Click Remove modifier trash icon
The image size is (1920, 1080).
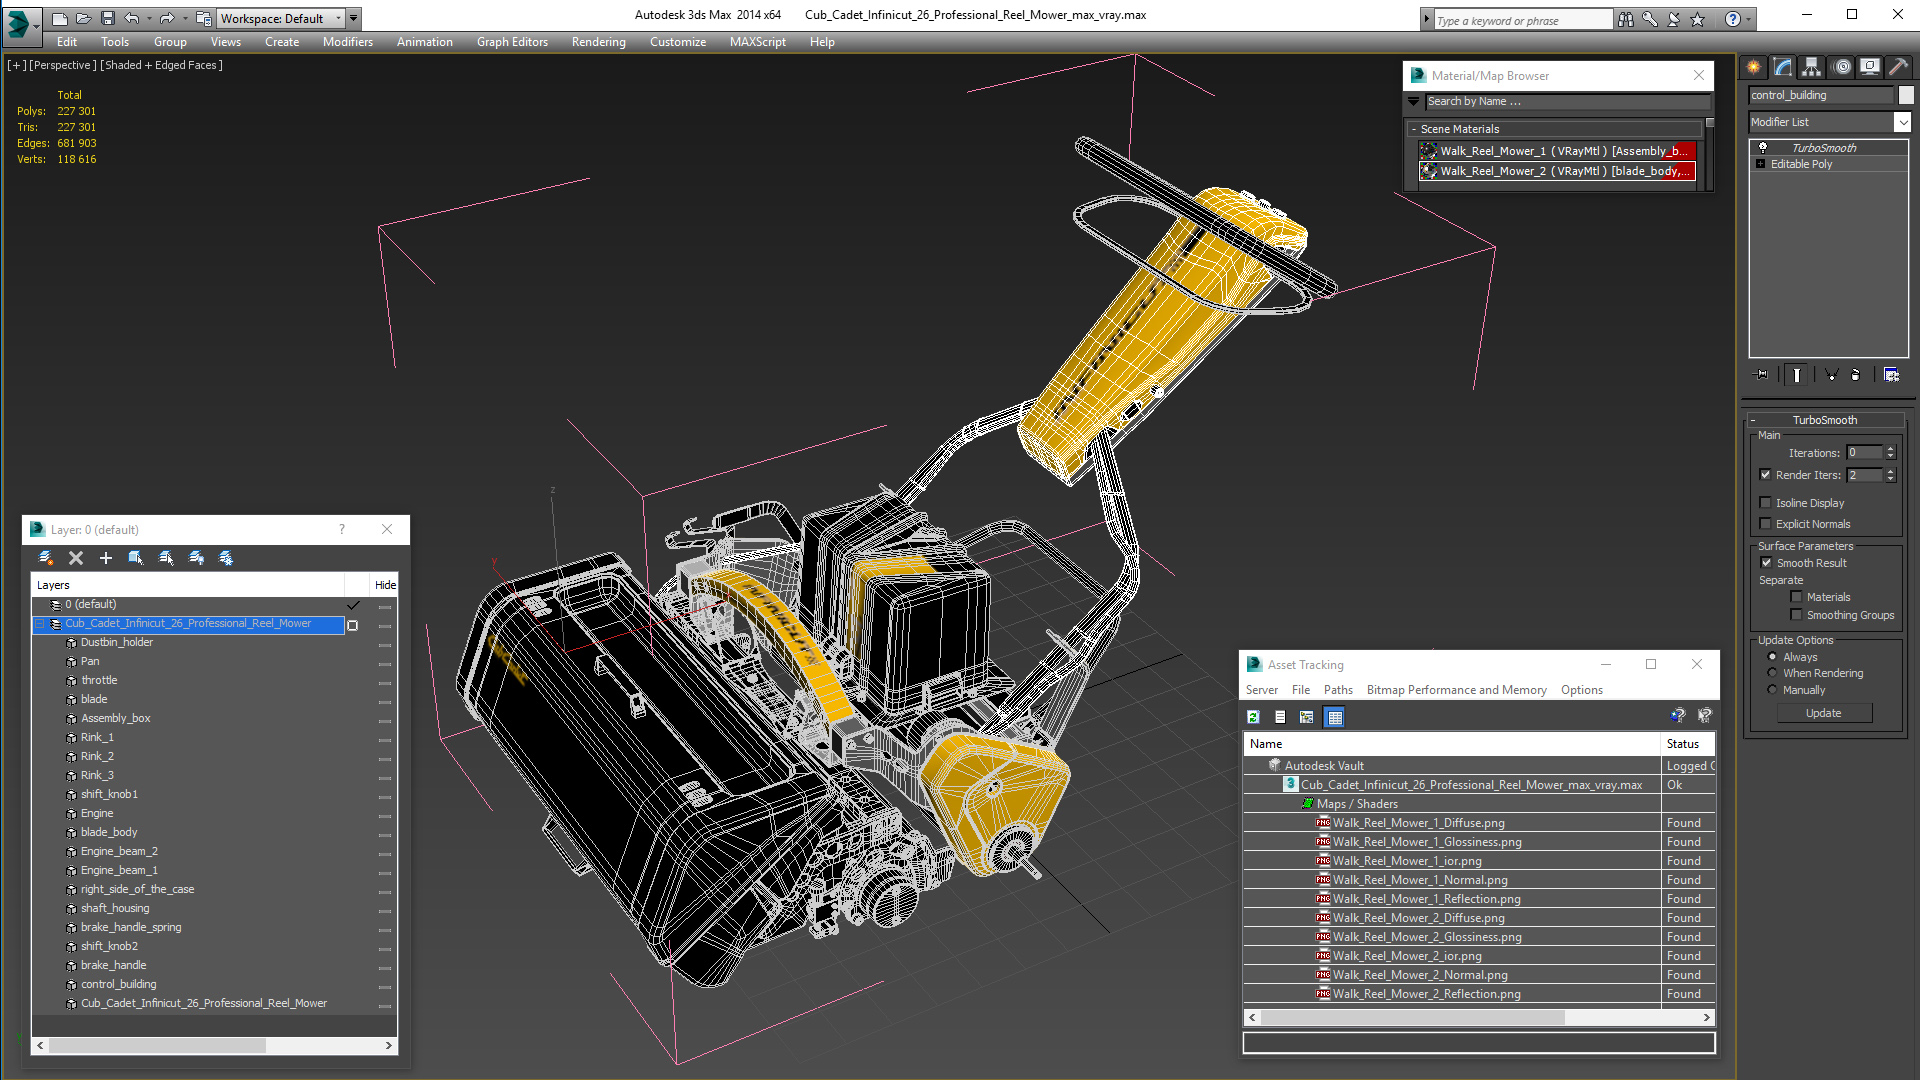click(x=1856, y=374)
